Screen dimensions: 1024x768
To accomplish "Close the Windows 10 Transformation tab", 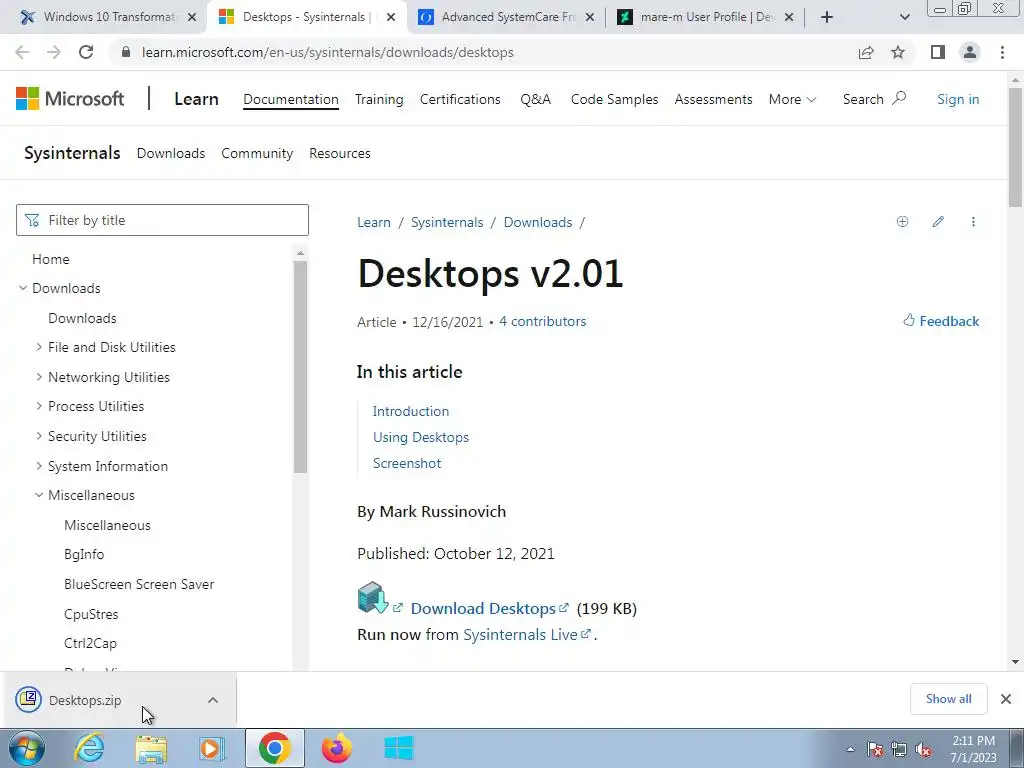I will pos(192,17).
